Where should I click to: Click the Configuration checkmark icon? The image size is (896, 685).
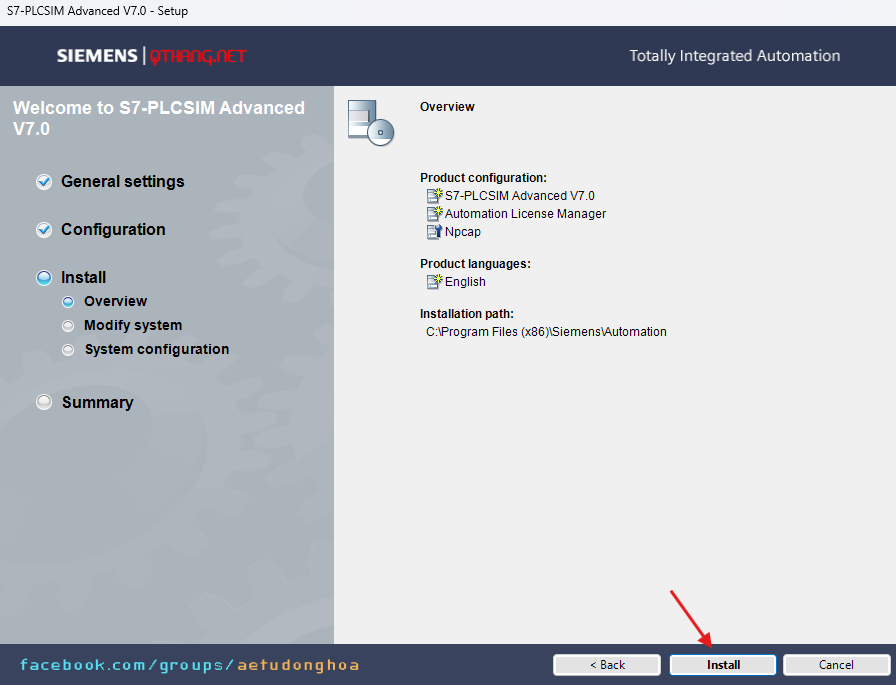[44, 230]
